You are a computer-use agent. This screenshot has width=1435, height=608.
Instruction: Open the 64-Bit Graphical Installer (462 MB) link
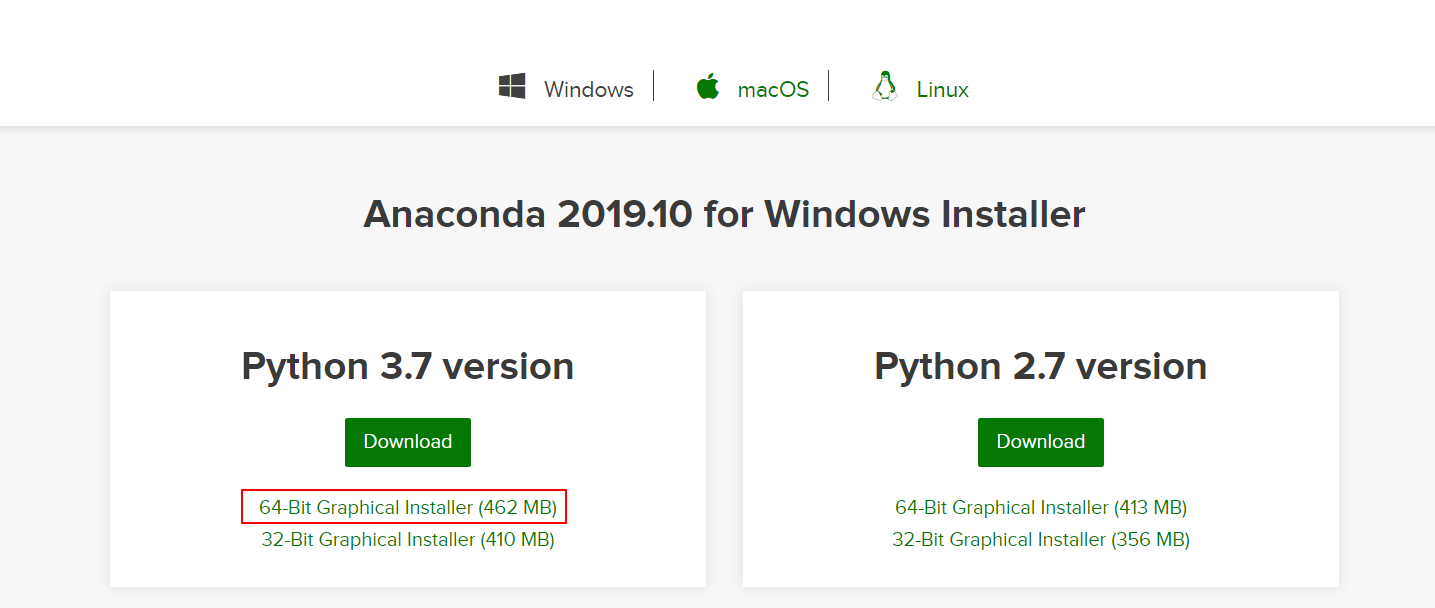[407, 507]
